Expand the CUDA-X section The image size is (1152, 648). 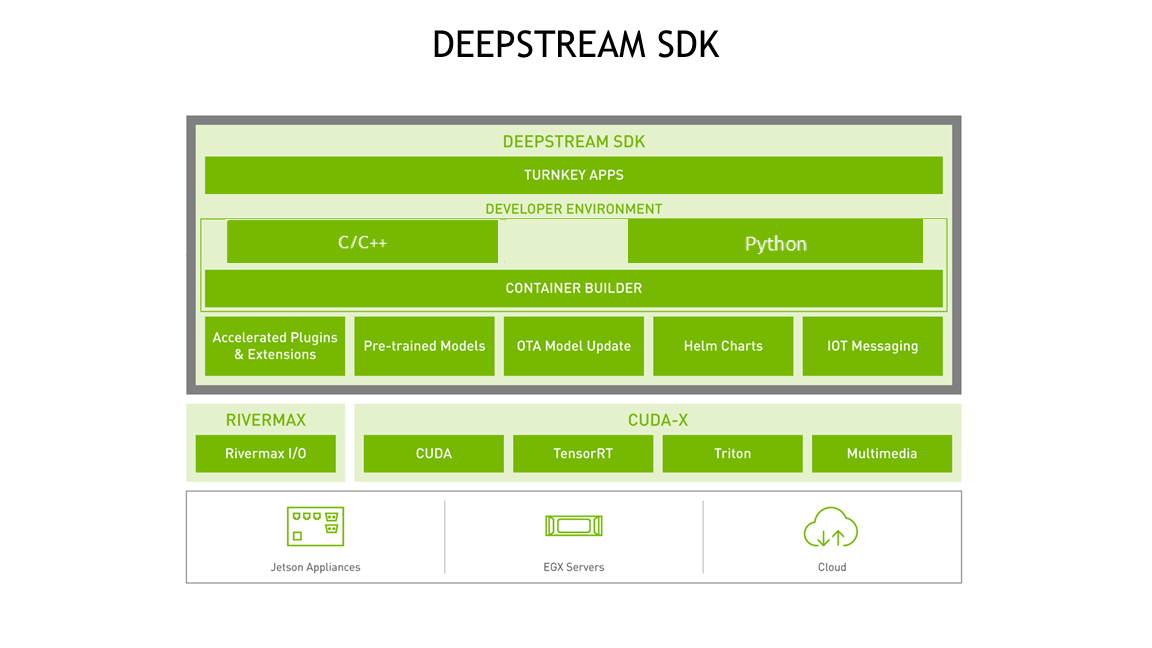pos(657,419)
